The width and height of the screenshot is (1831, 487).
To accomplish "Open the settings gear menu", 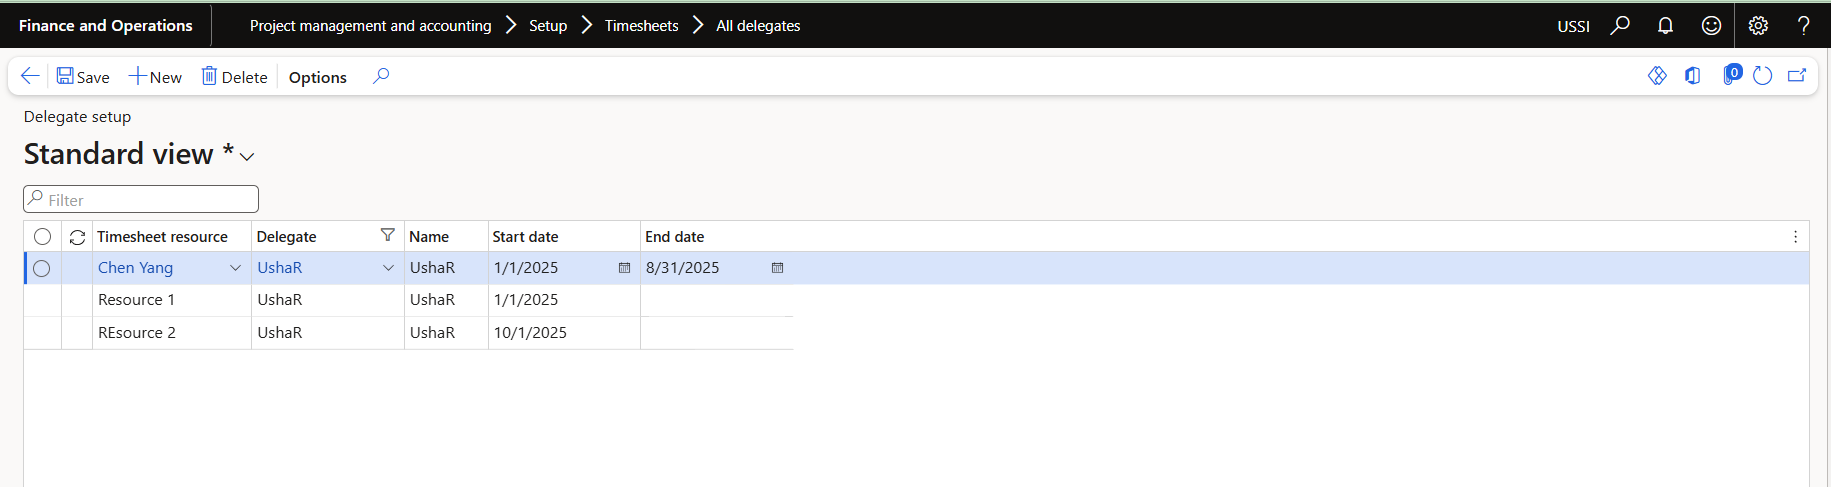I will (1758, 26).
